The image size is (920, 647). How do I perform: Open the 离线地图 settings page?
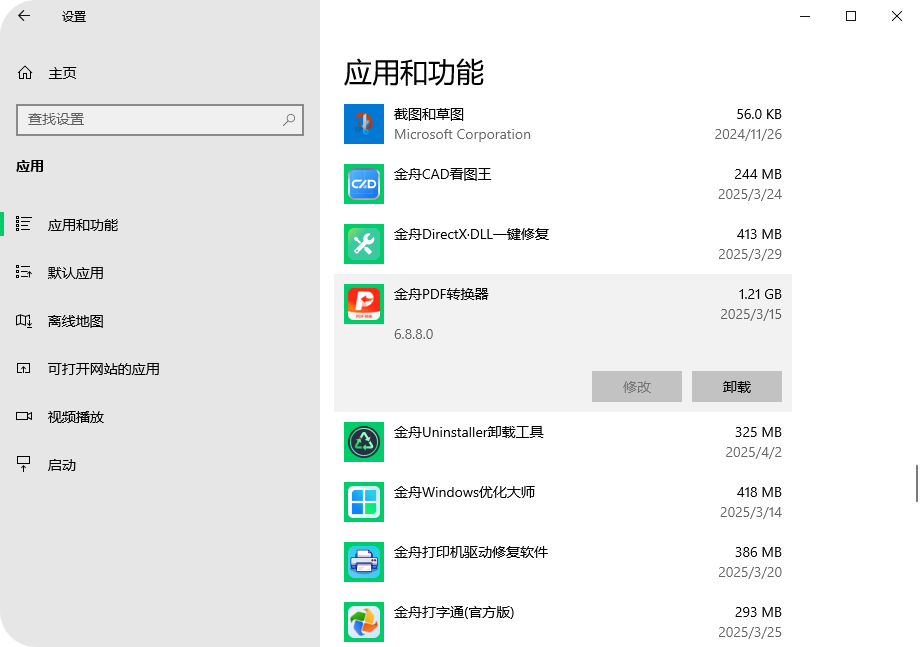pyautogui.click(x=160, y=321)
